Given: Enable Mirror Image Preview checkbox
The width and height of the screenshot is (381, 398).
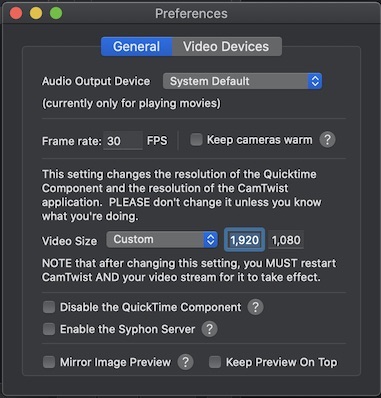Looking at the screenshot, I should point(49,362).
